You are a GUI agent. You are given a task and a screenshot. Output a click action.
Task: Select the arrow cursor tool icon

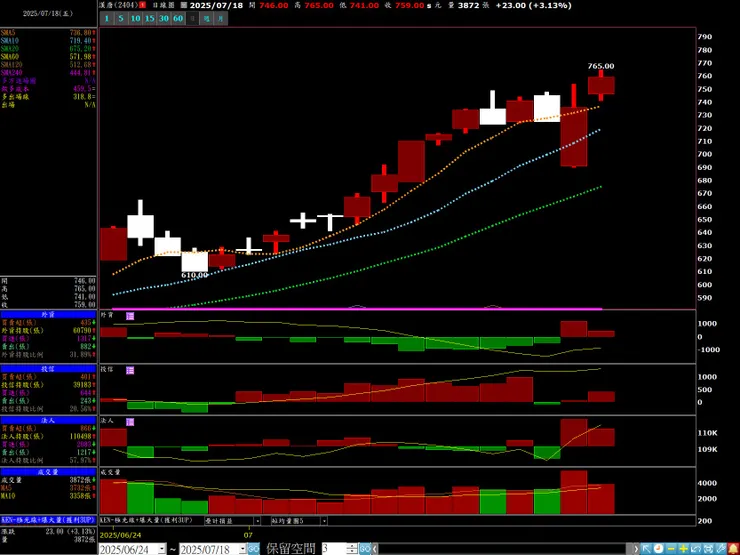tap(646, 549)
